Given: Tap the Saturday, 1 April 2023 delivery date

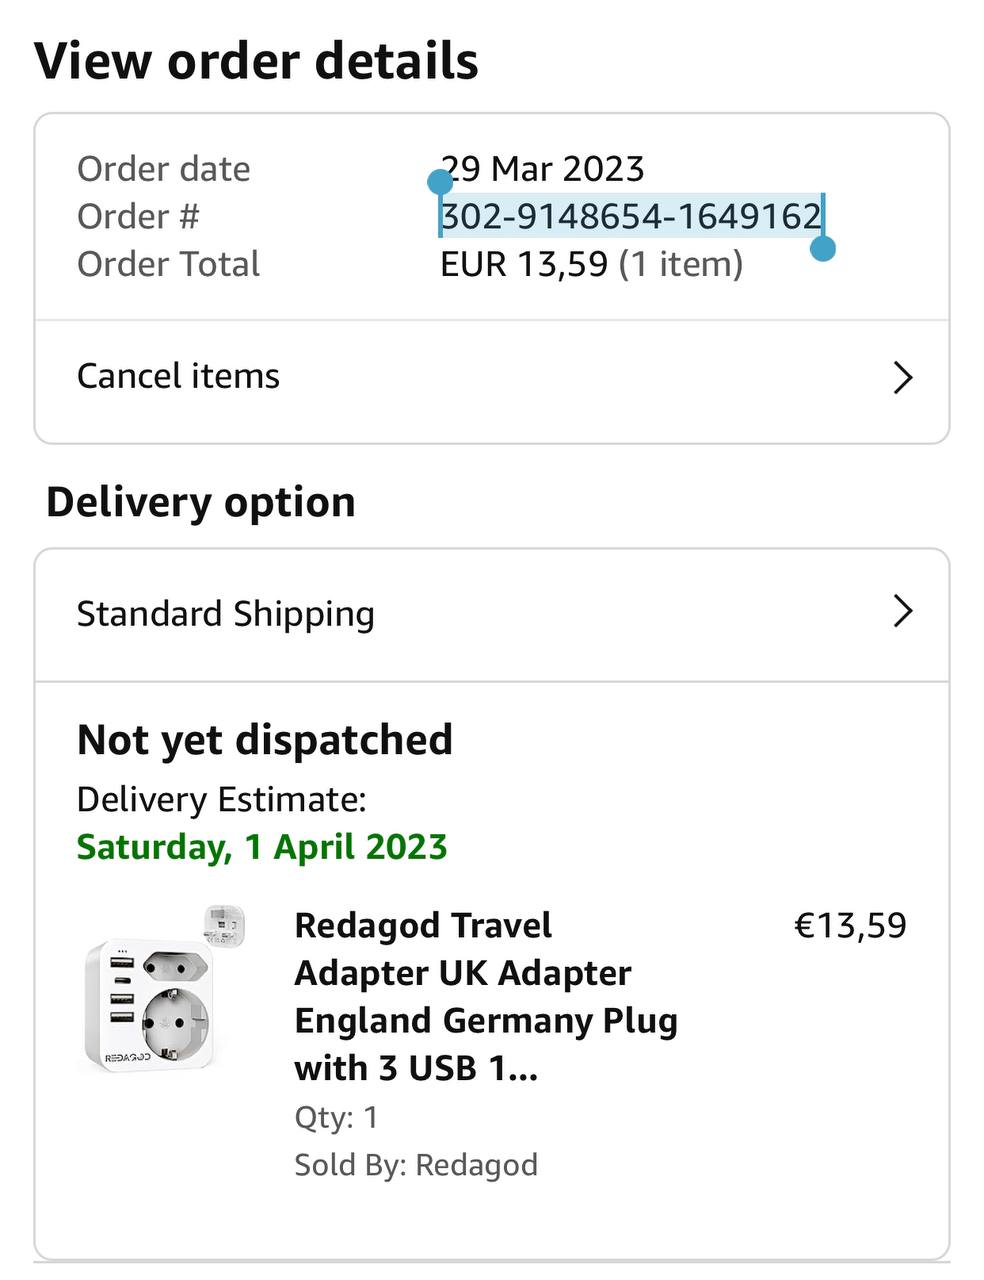Looking at the screenshot, I should coord(262,847).
